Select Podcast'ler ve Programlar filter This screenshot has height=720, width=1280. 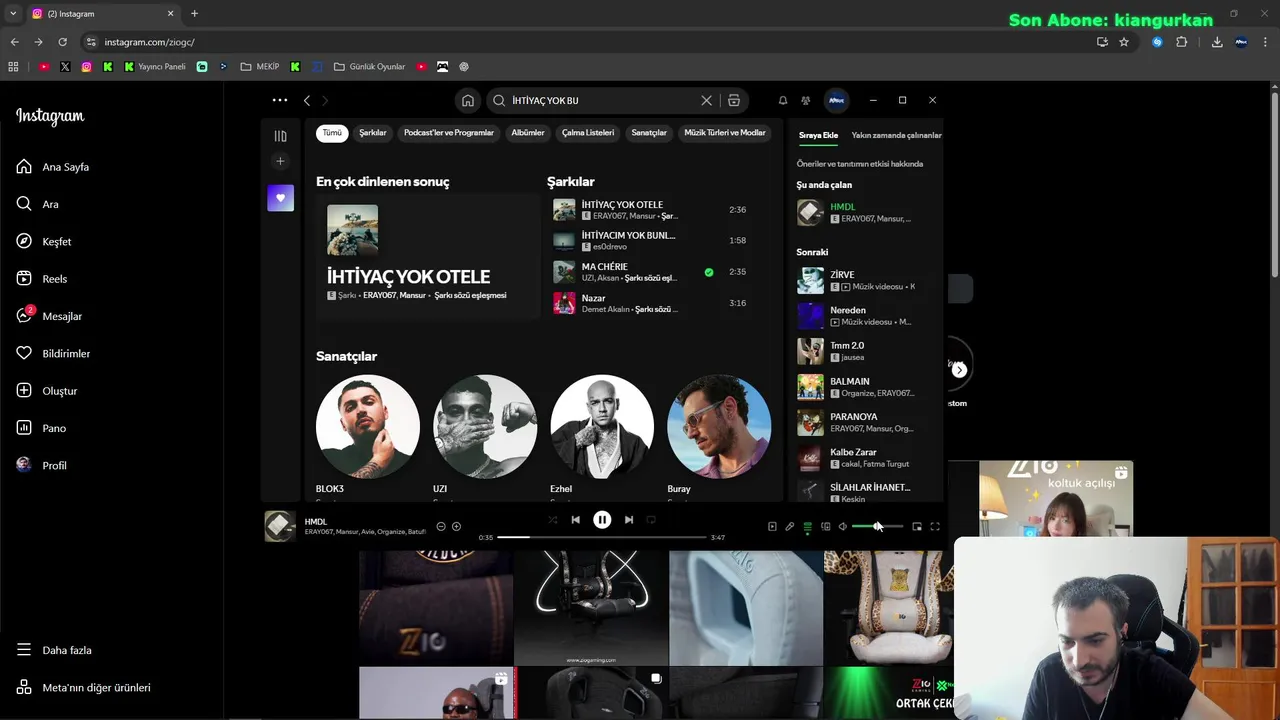[449, 133]
